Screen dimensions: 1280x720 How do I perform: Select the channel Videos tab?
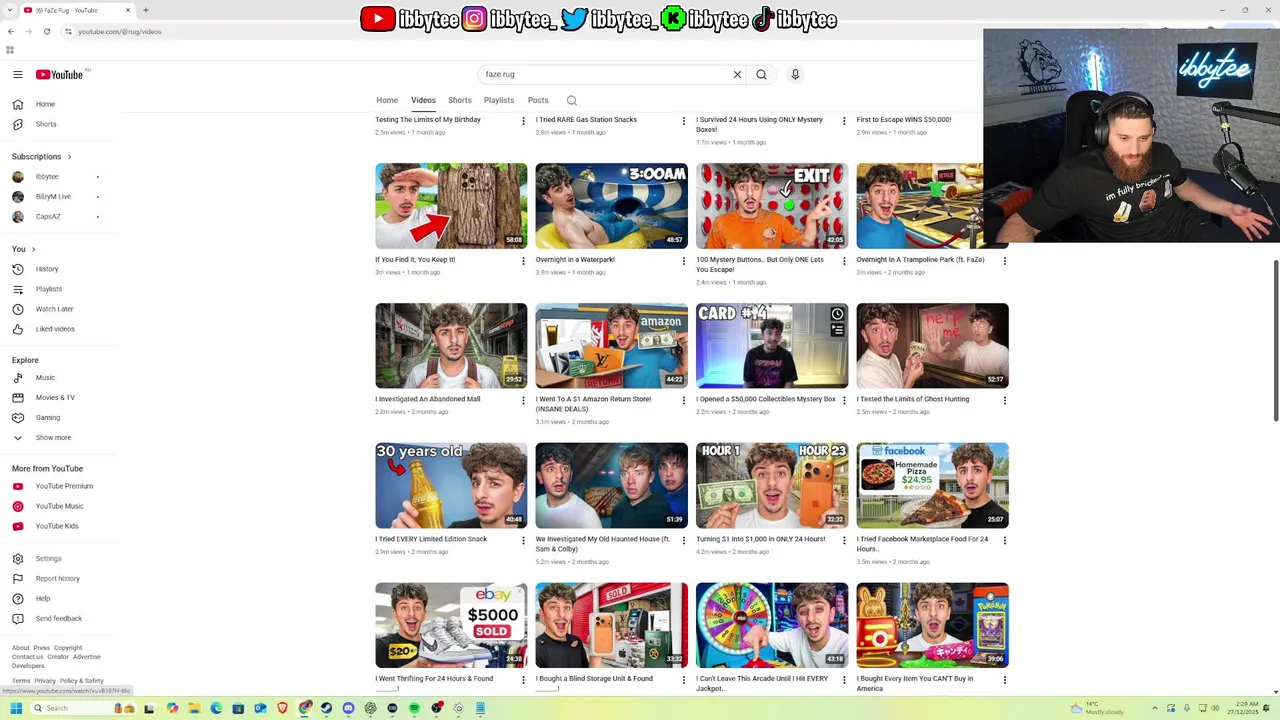coord(423,100)
